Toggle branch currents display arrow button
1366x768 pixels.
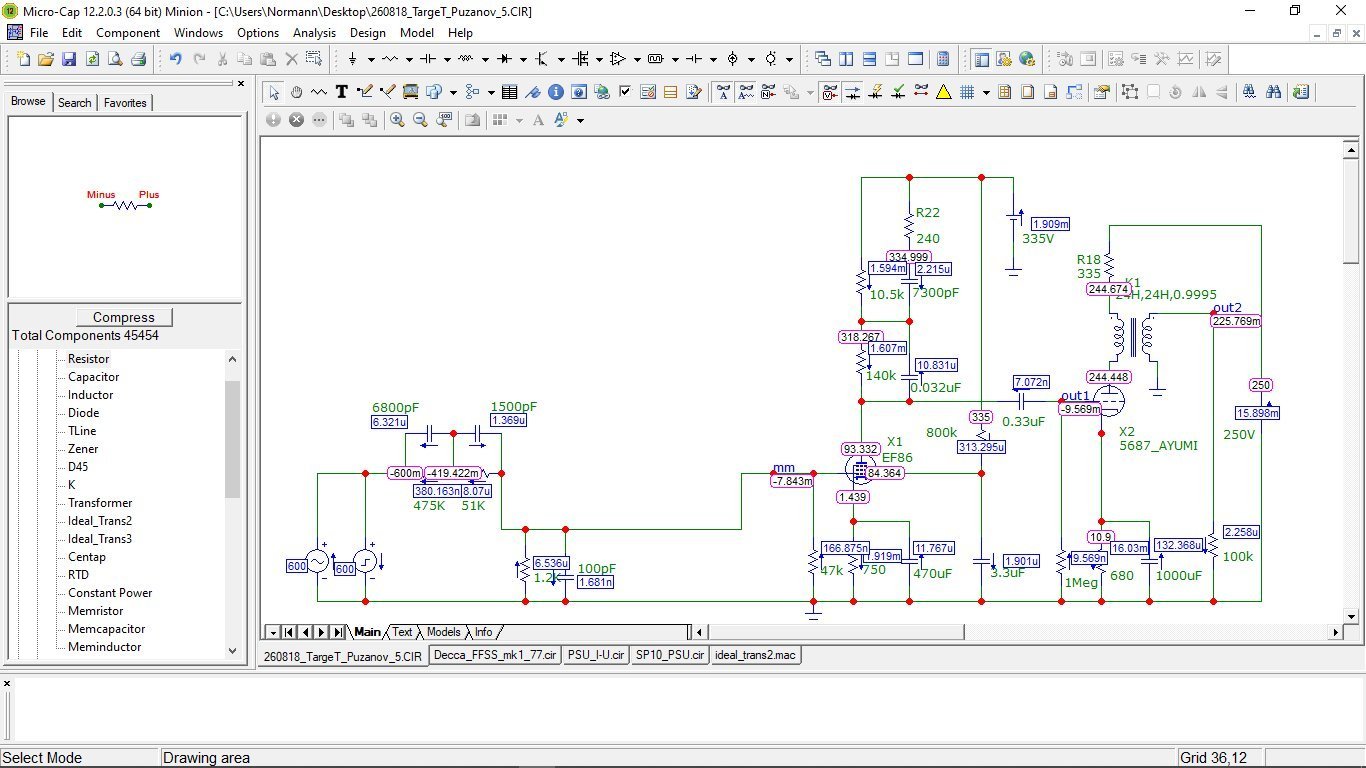[852, 92]
